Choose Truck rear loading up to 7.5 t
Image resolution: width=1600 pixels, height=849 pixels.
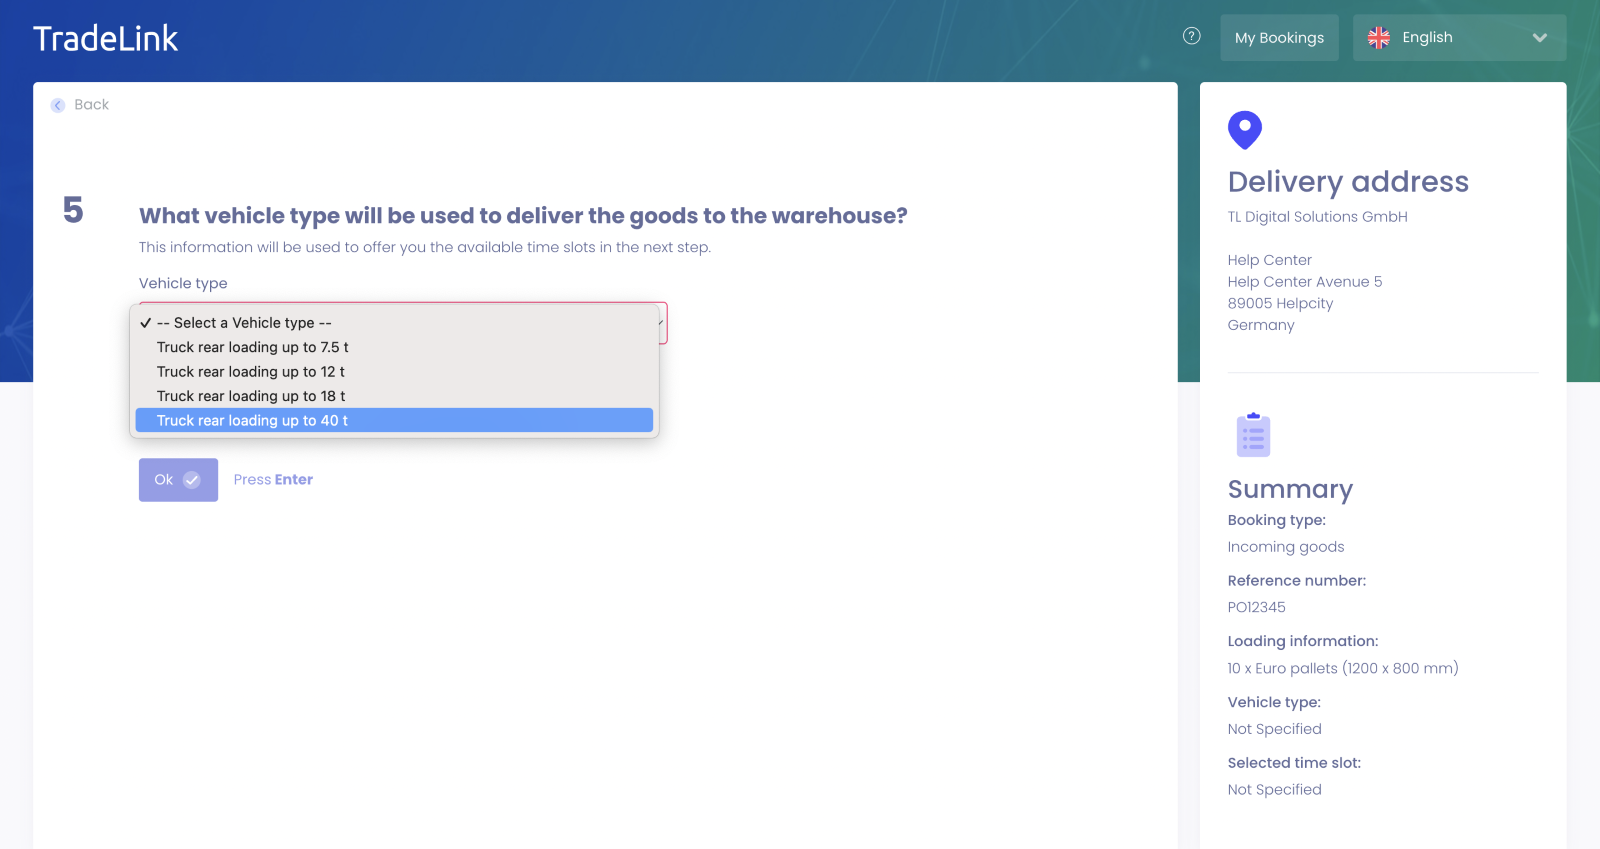pos(252,347)
